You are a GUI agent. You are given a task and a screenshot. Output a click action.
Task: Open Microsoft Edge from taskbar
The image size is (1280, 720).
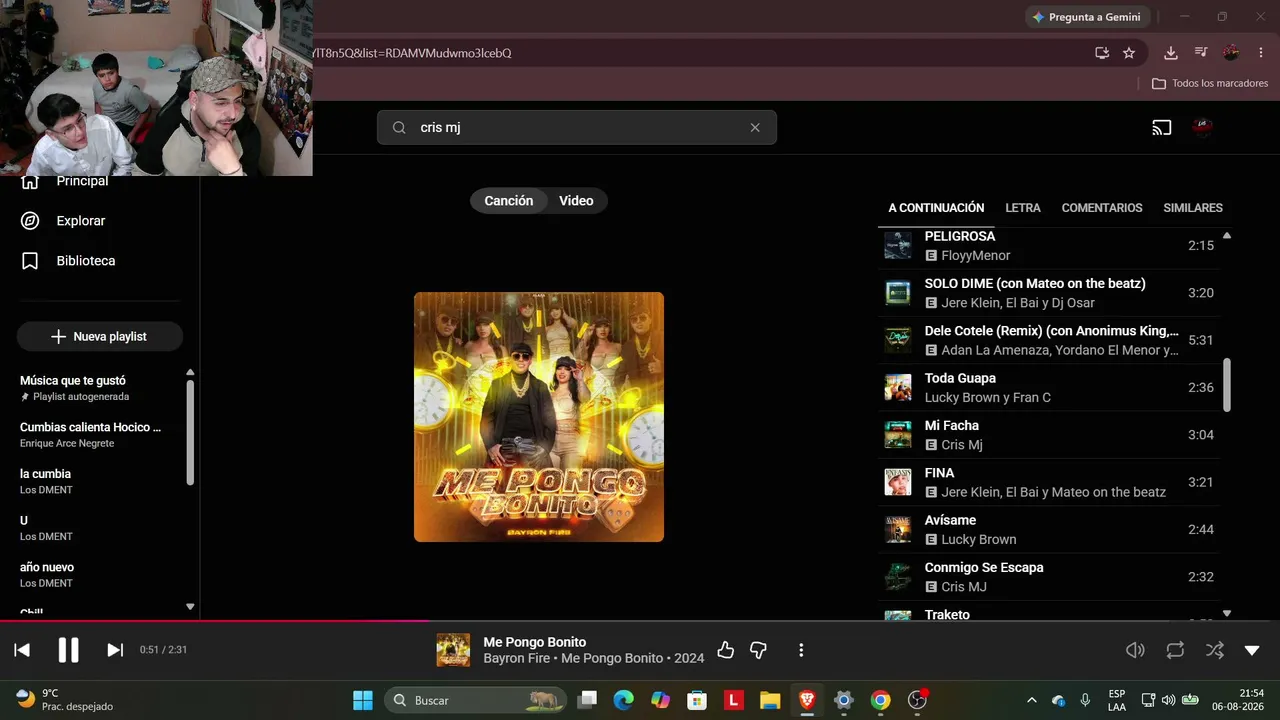[x=624, y=700]
